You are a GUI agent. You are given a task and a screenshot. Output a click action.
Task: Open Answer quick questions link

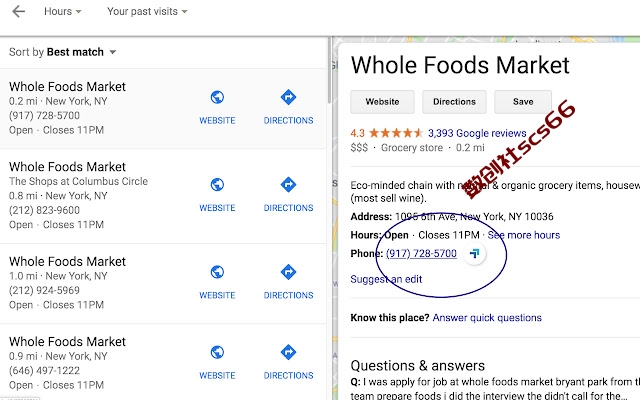(x=487, y=318)
